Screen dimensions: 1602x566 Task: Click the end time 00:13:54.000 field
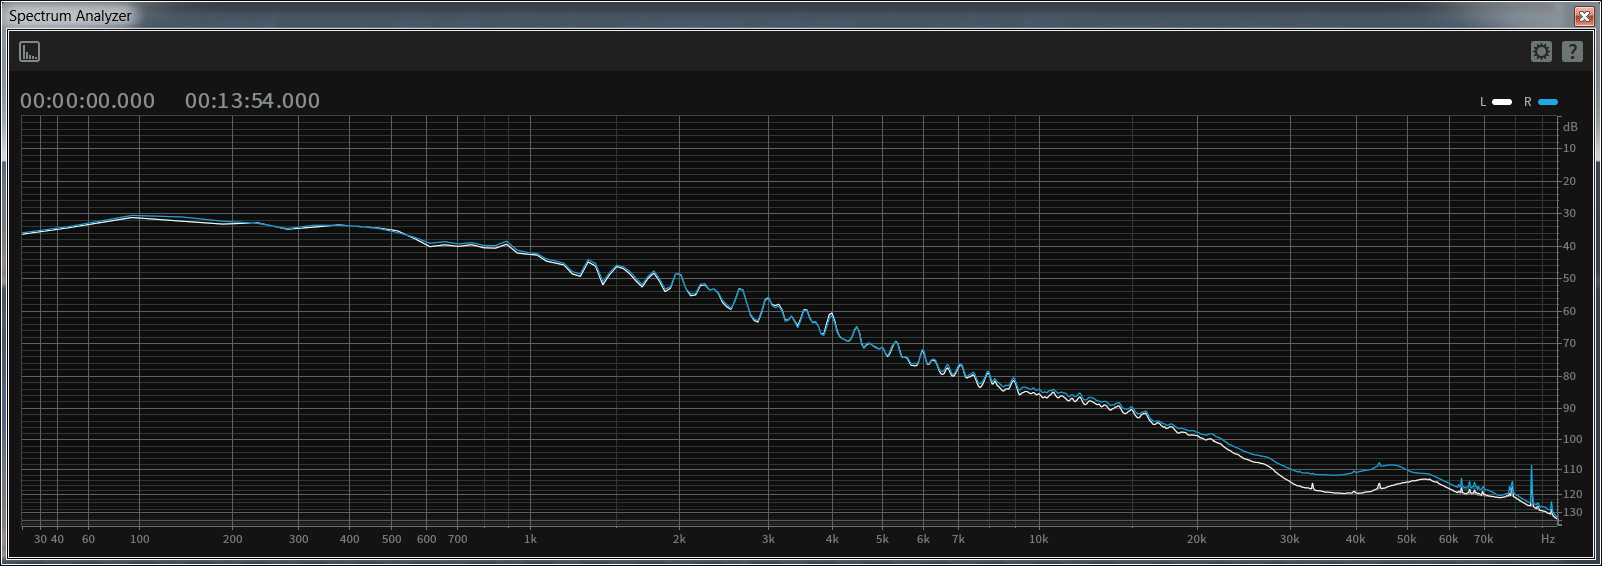tap(252, 101)
